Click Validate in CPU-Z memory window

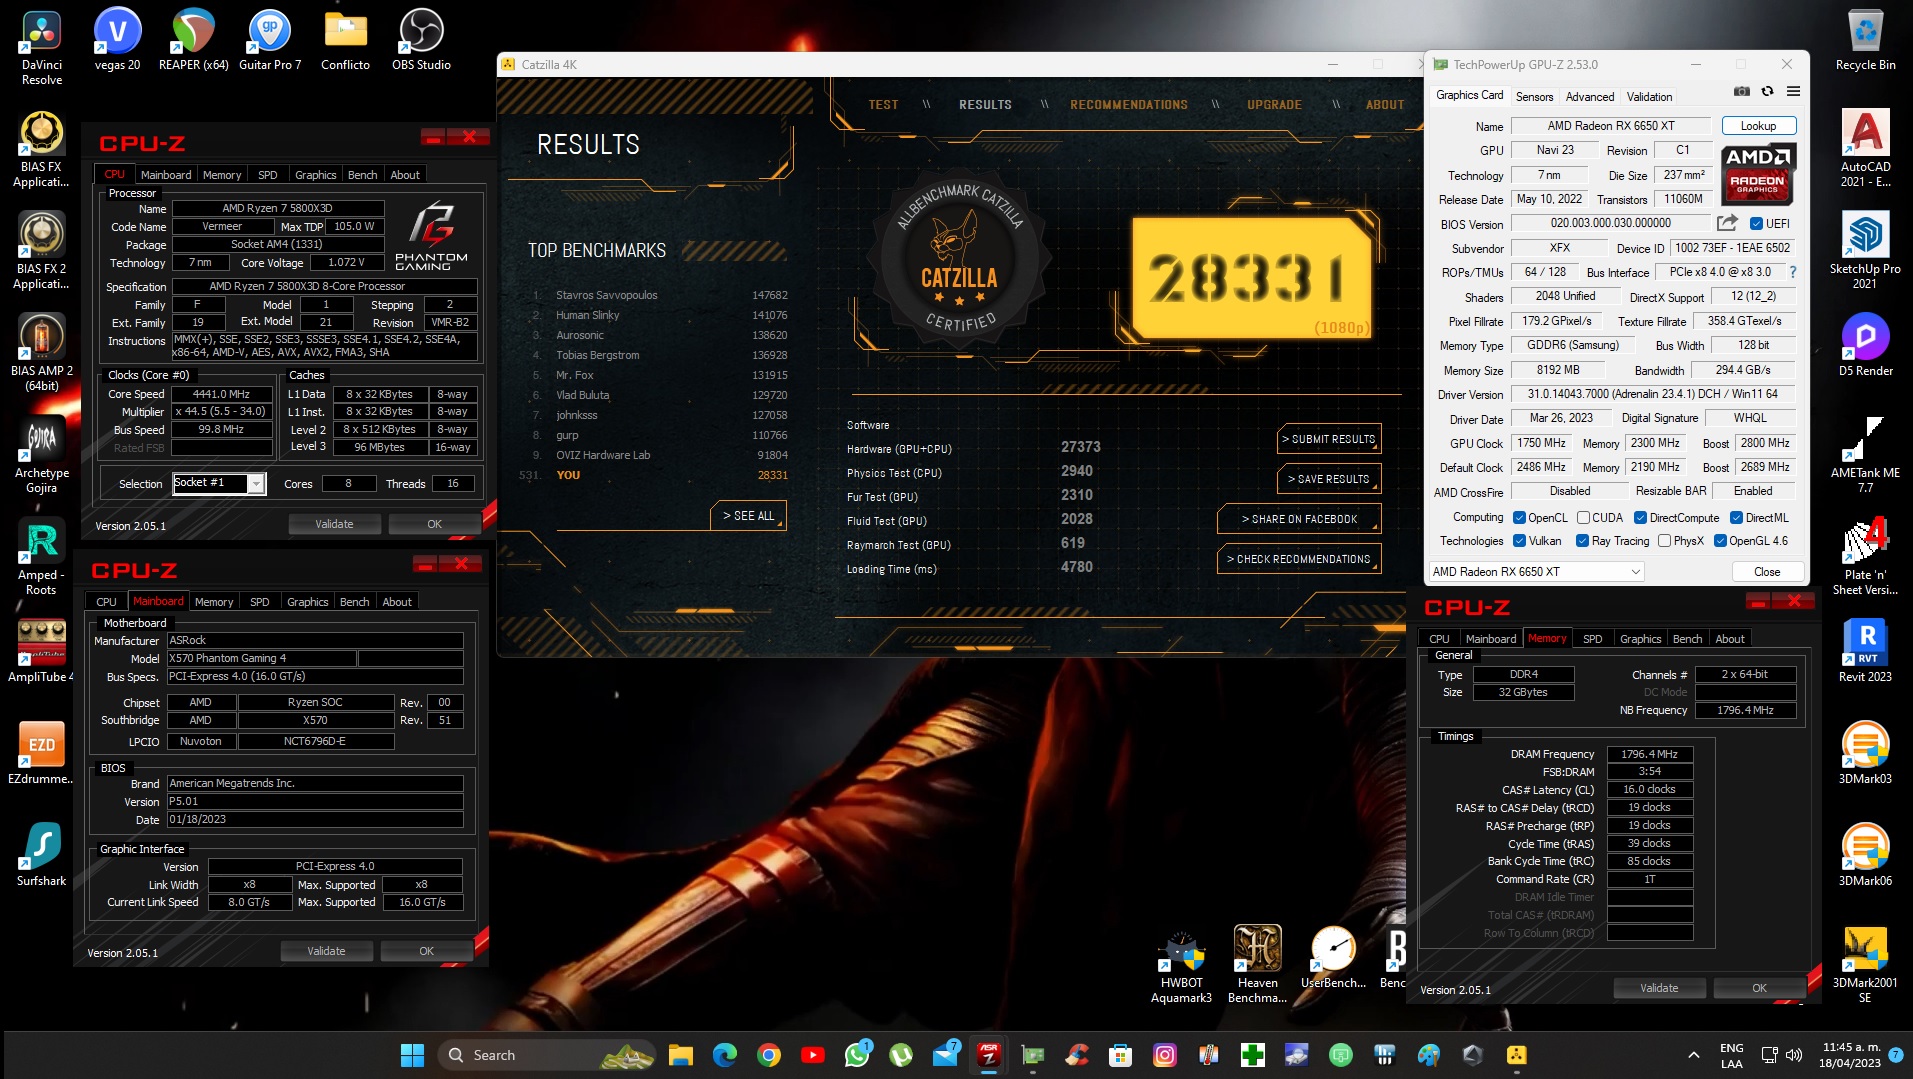click(1659, 988)
